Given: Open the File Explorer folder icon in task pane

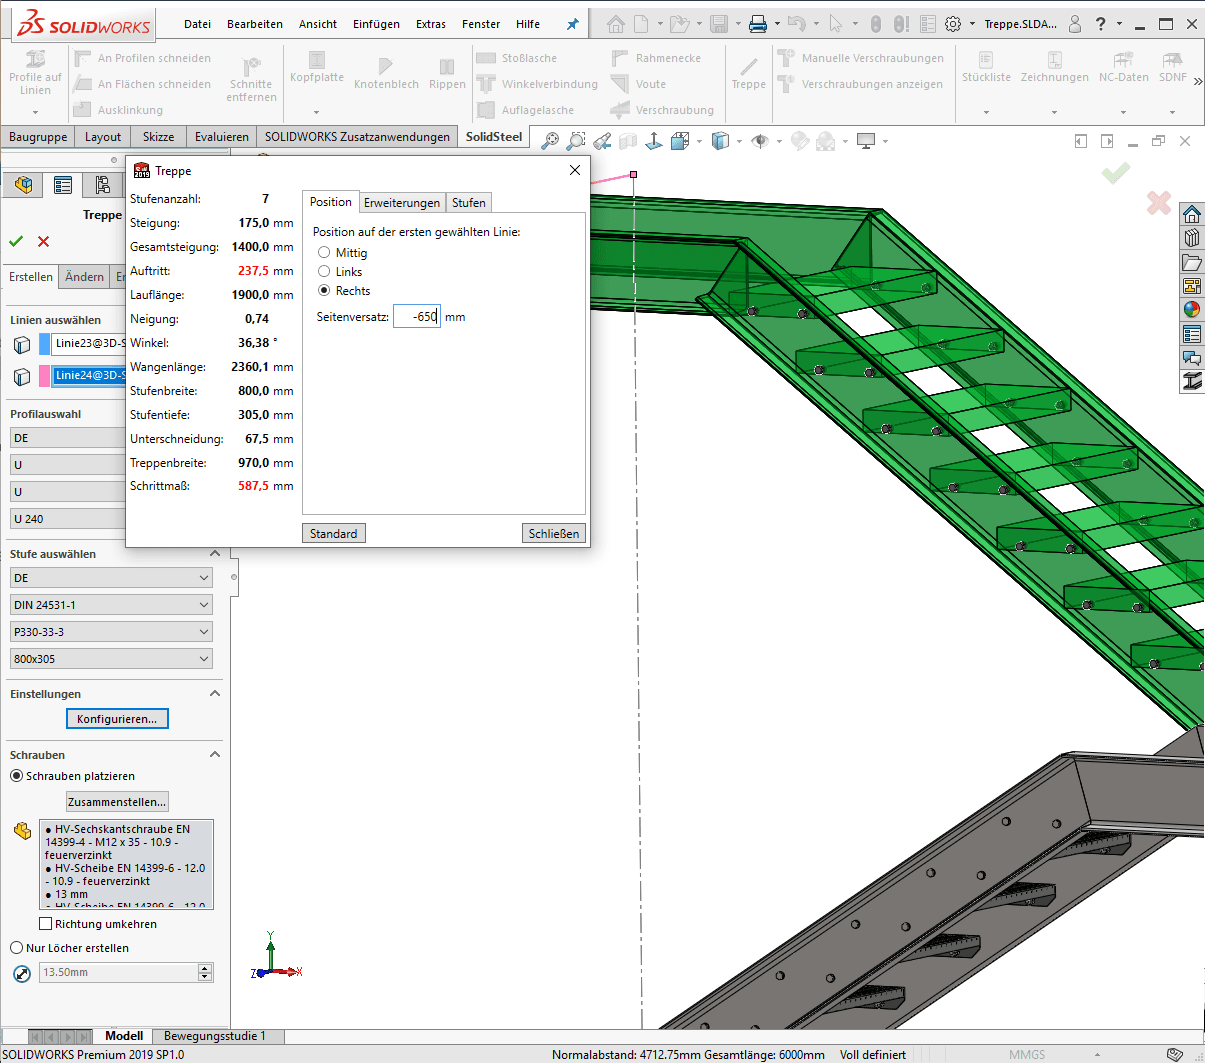Looking at the screenshot, I should point(1192,262).
